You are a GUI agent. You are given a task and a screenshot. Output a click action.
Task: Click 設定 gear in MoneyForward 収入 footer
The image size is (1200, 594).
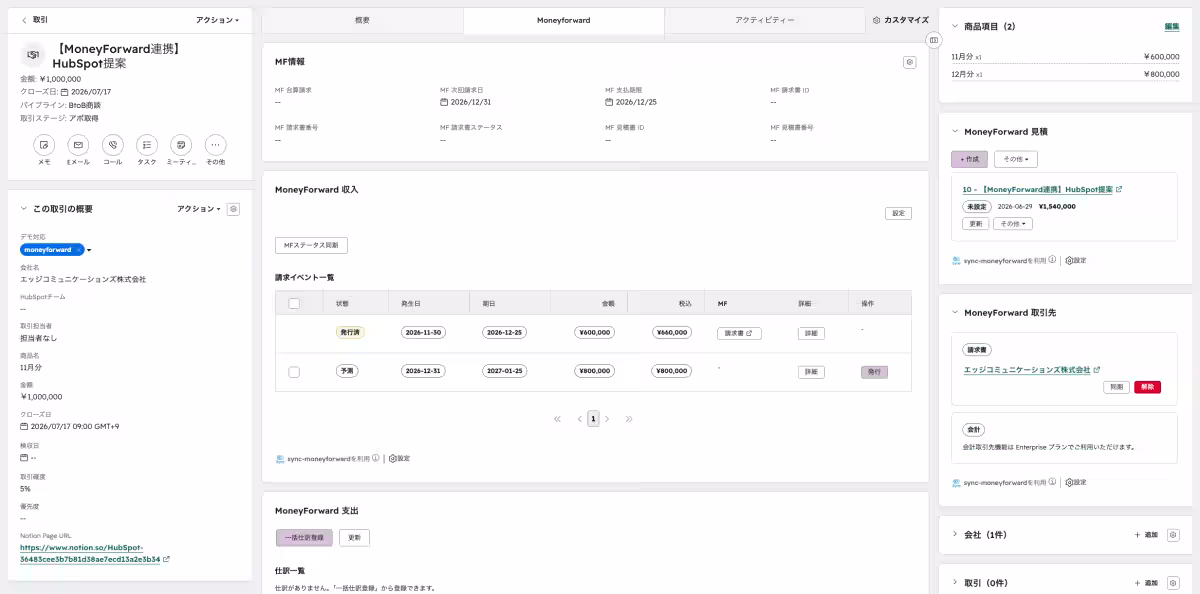point(399,458)
